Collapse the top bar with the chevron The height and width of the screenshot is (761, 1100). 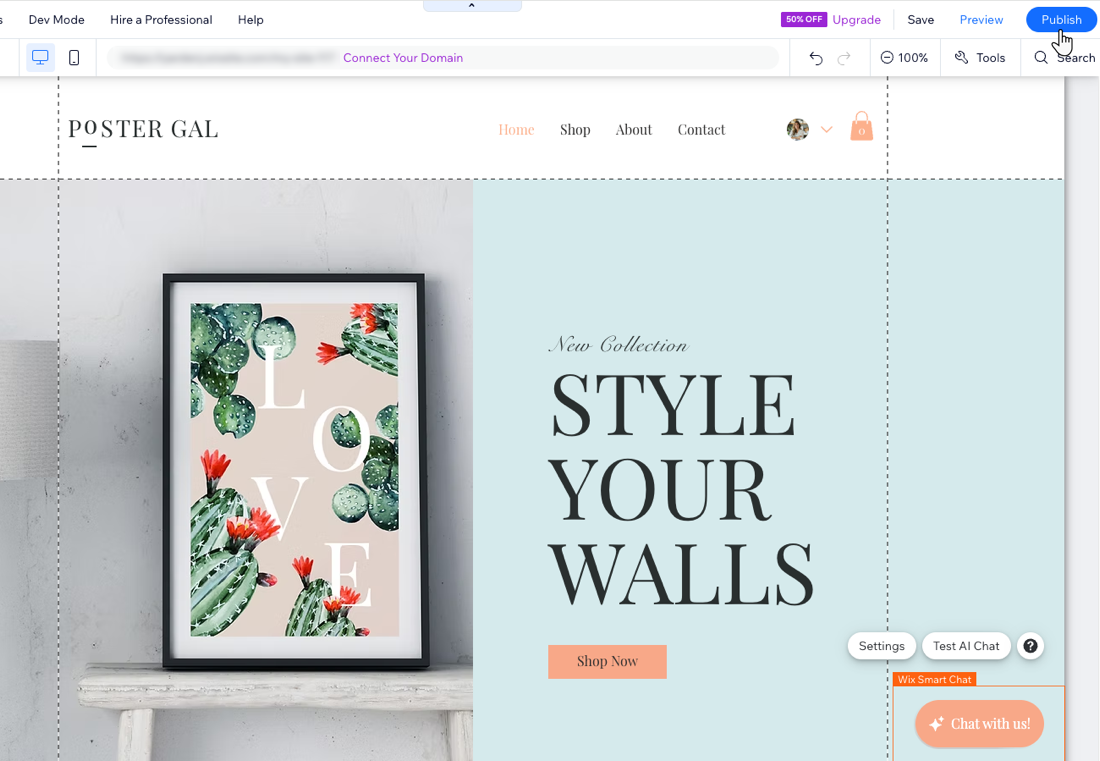[471, 6]
